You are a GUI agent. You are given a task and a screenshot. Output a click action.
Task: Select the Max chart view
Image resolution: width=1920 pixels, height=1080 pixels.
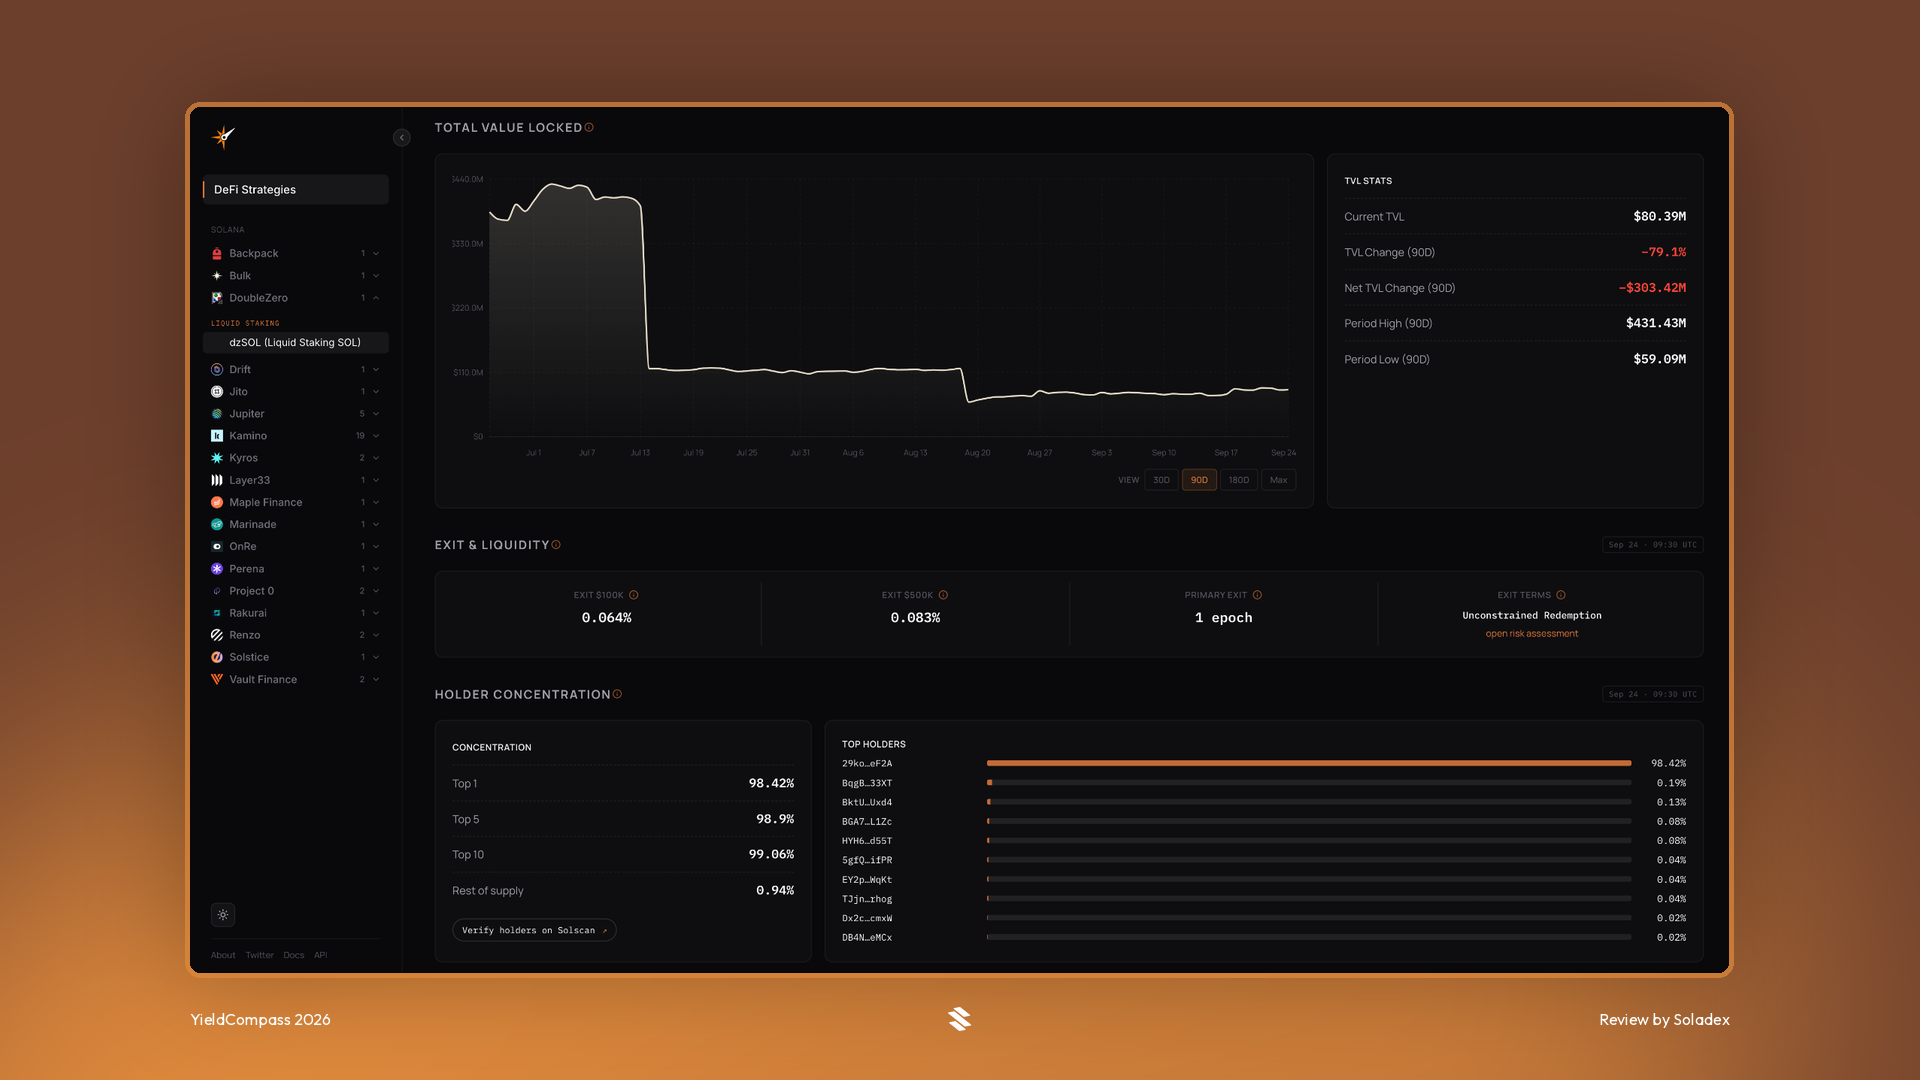1279,480
